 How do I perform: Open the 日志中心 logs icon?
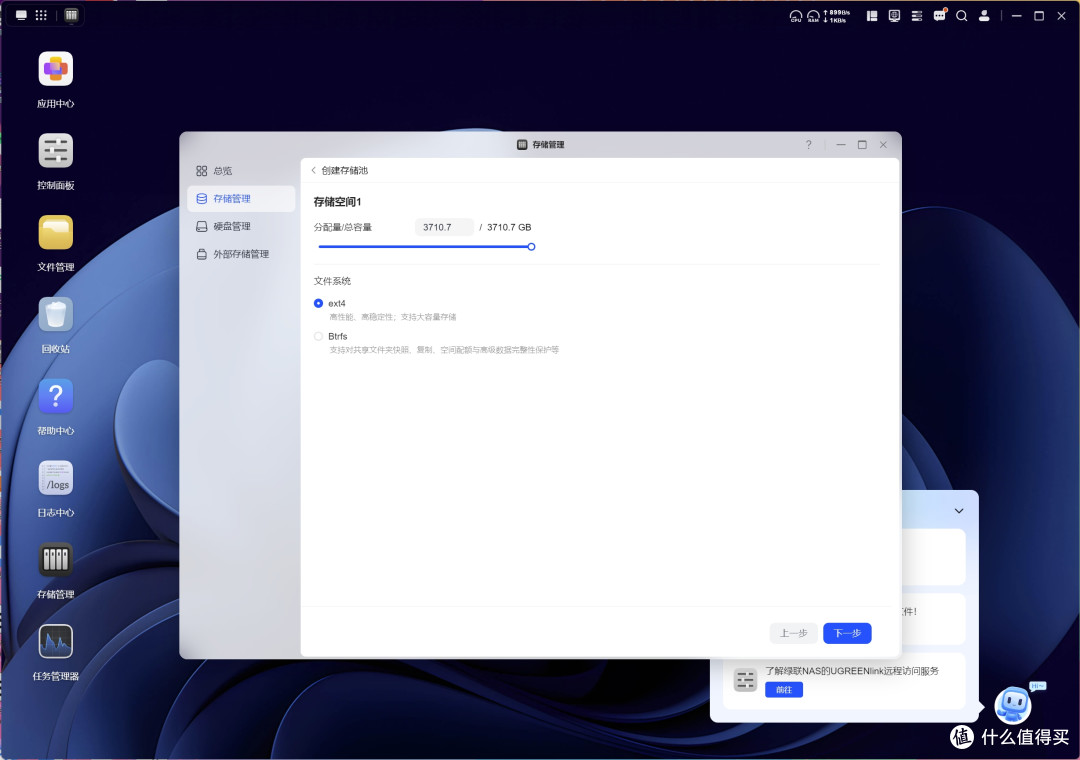[56, 478]
